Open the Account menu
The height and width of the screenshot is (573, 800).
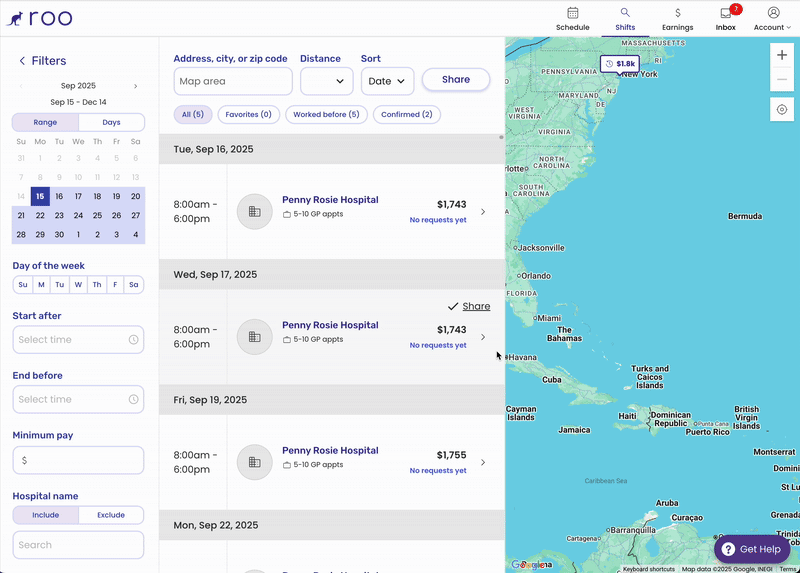click(772, 19)
